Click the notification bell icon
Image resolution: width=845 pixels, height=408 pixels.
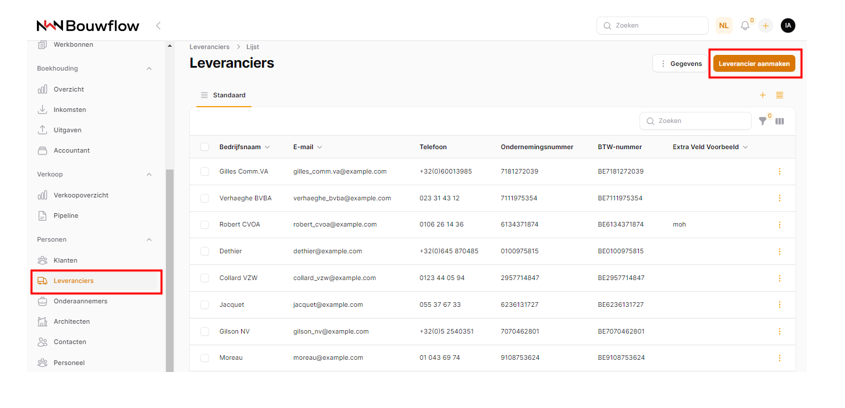(745, 26)
